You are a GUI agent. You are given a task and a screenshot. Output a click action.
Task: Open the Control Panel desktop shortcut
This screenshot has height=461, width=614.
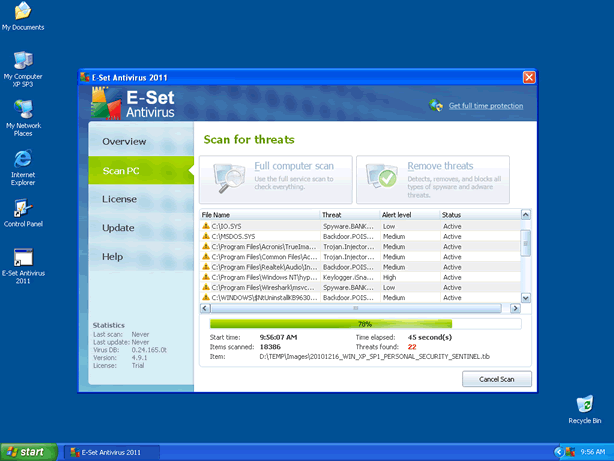22,209
